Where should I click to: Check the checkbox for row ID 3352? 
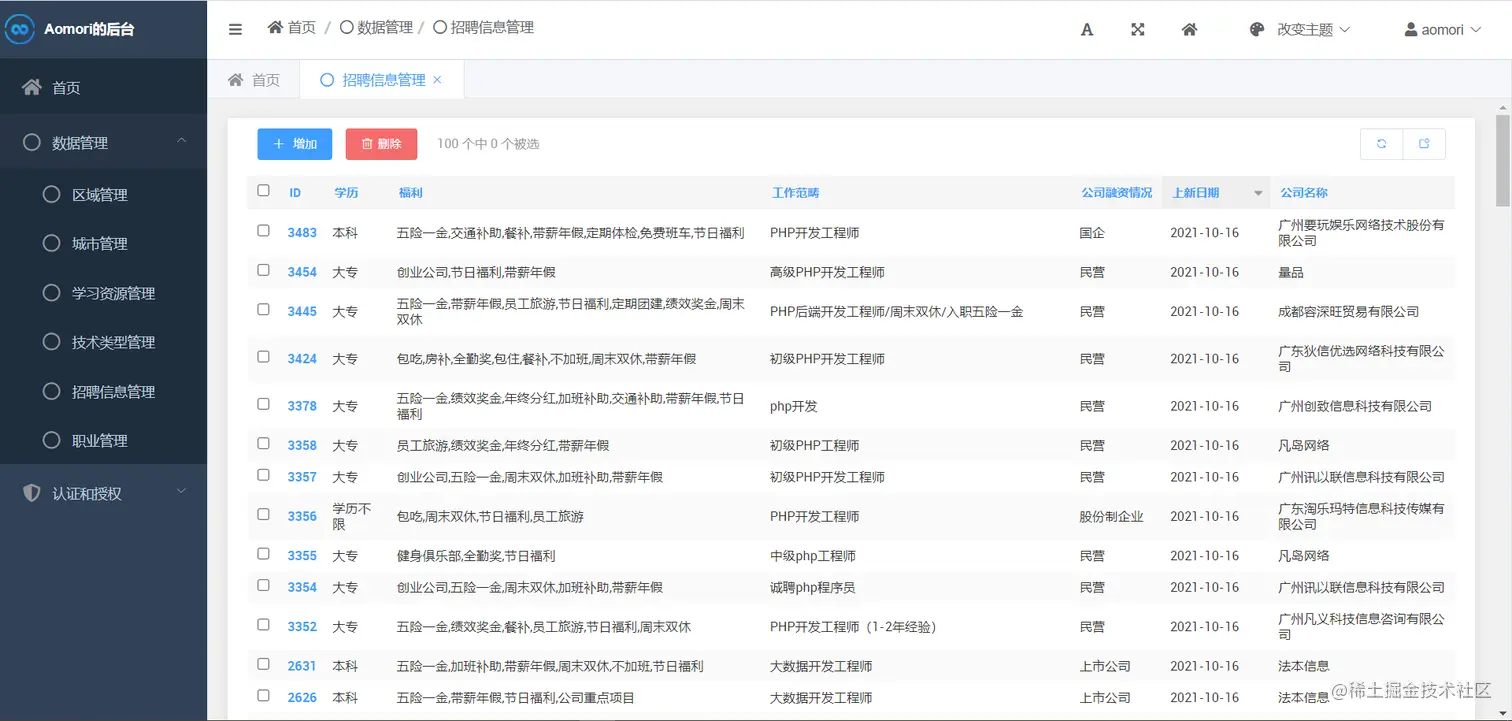pos(263,624)
